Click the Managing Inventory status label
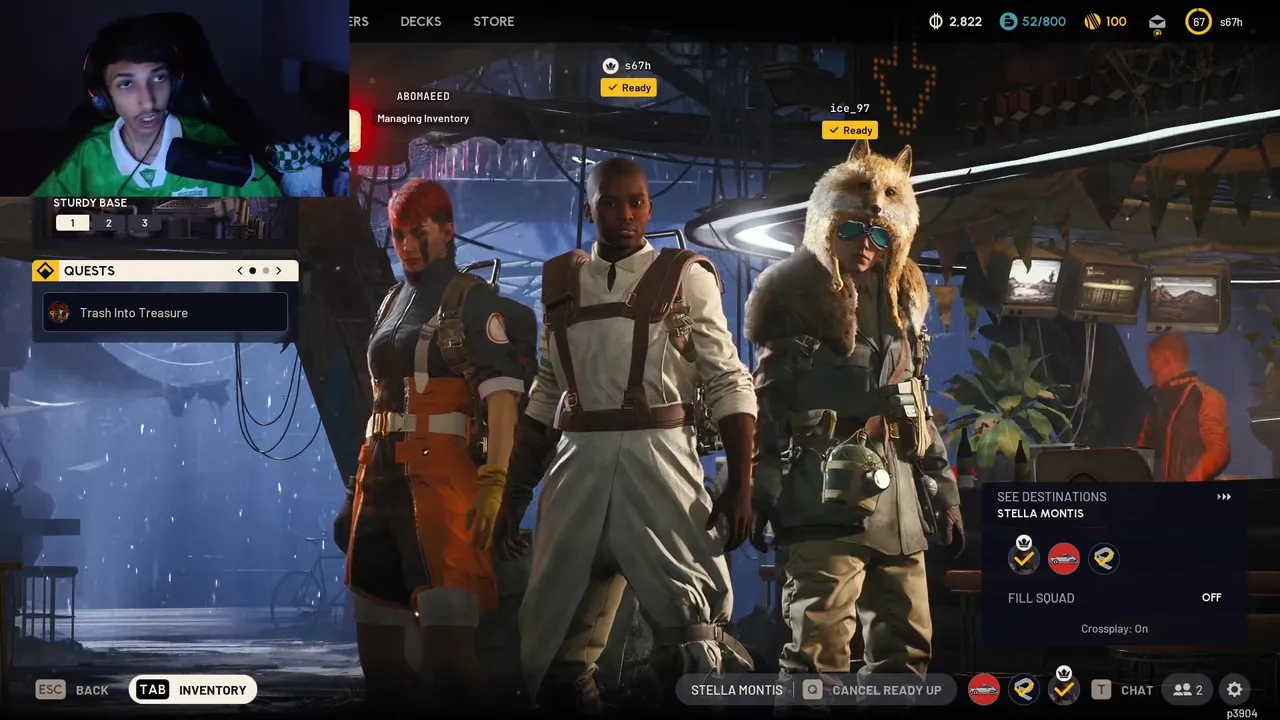Screen dimensions: 1280x720 423,118
